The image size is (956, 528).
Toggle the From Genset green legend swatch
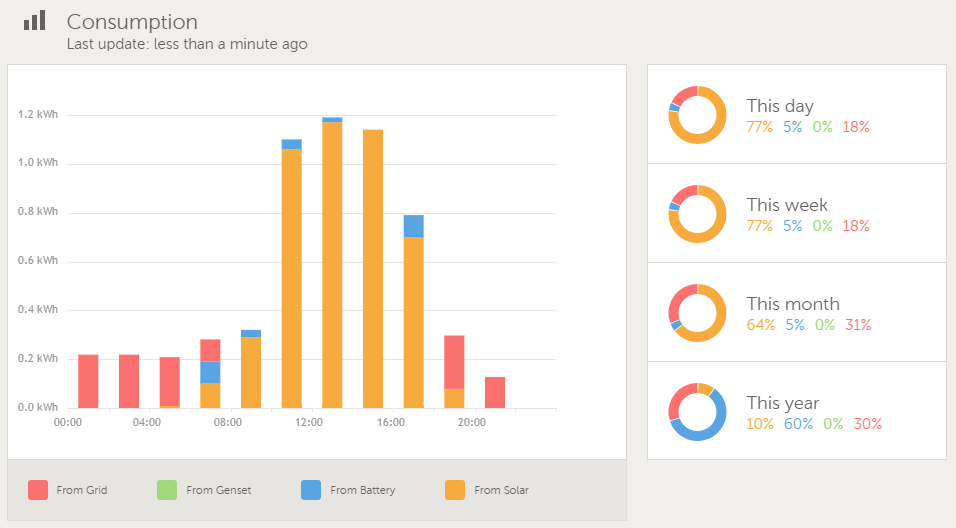point(167,490)
